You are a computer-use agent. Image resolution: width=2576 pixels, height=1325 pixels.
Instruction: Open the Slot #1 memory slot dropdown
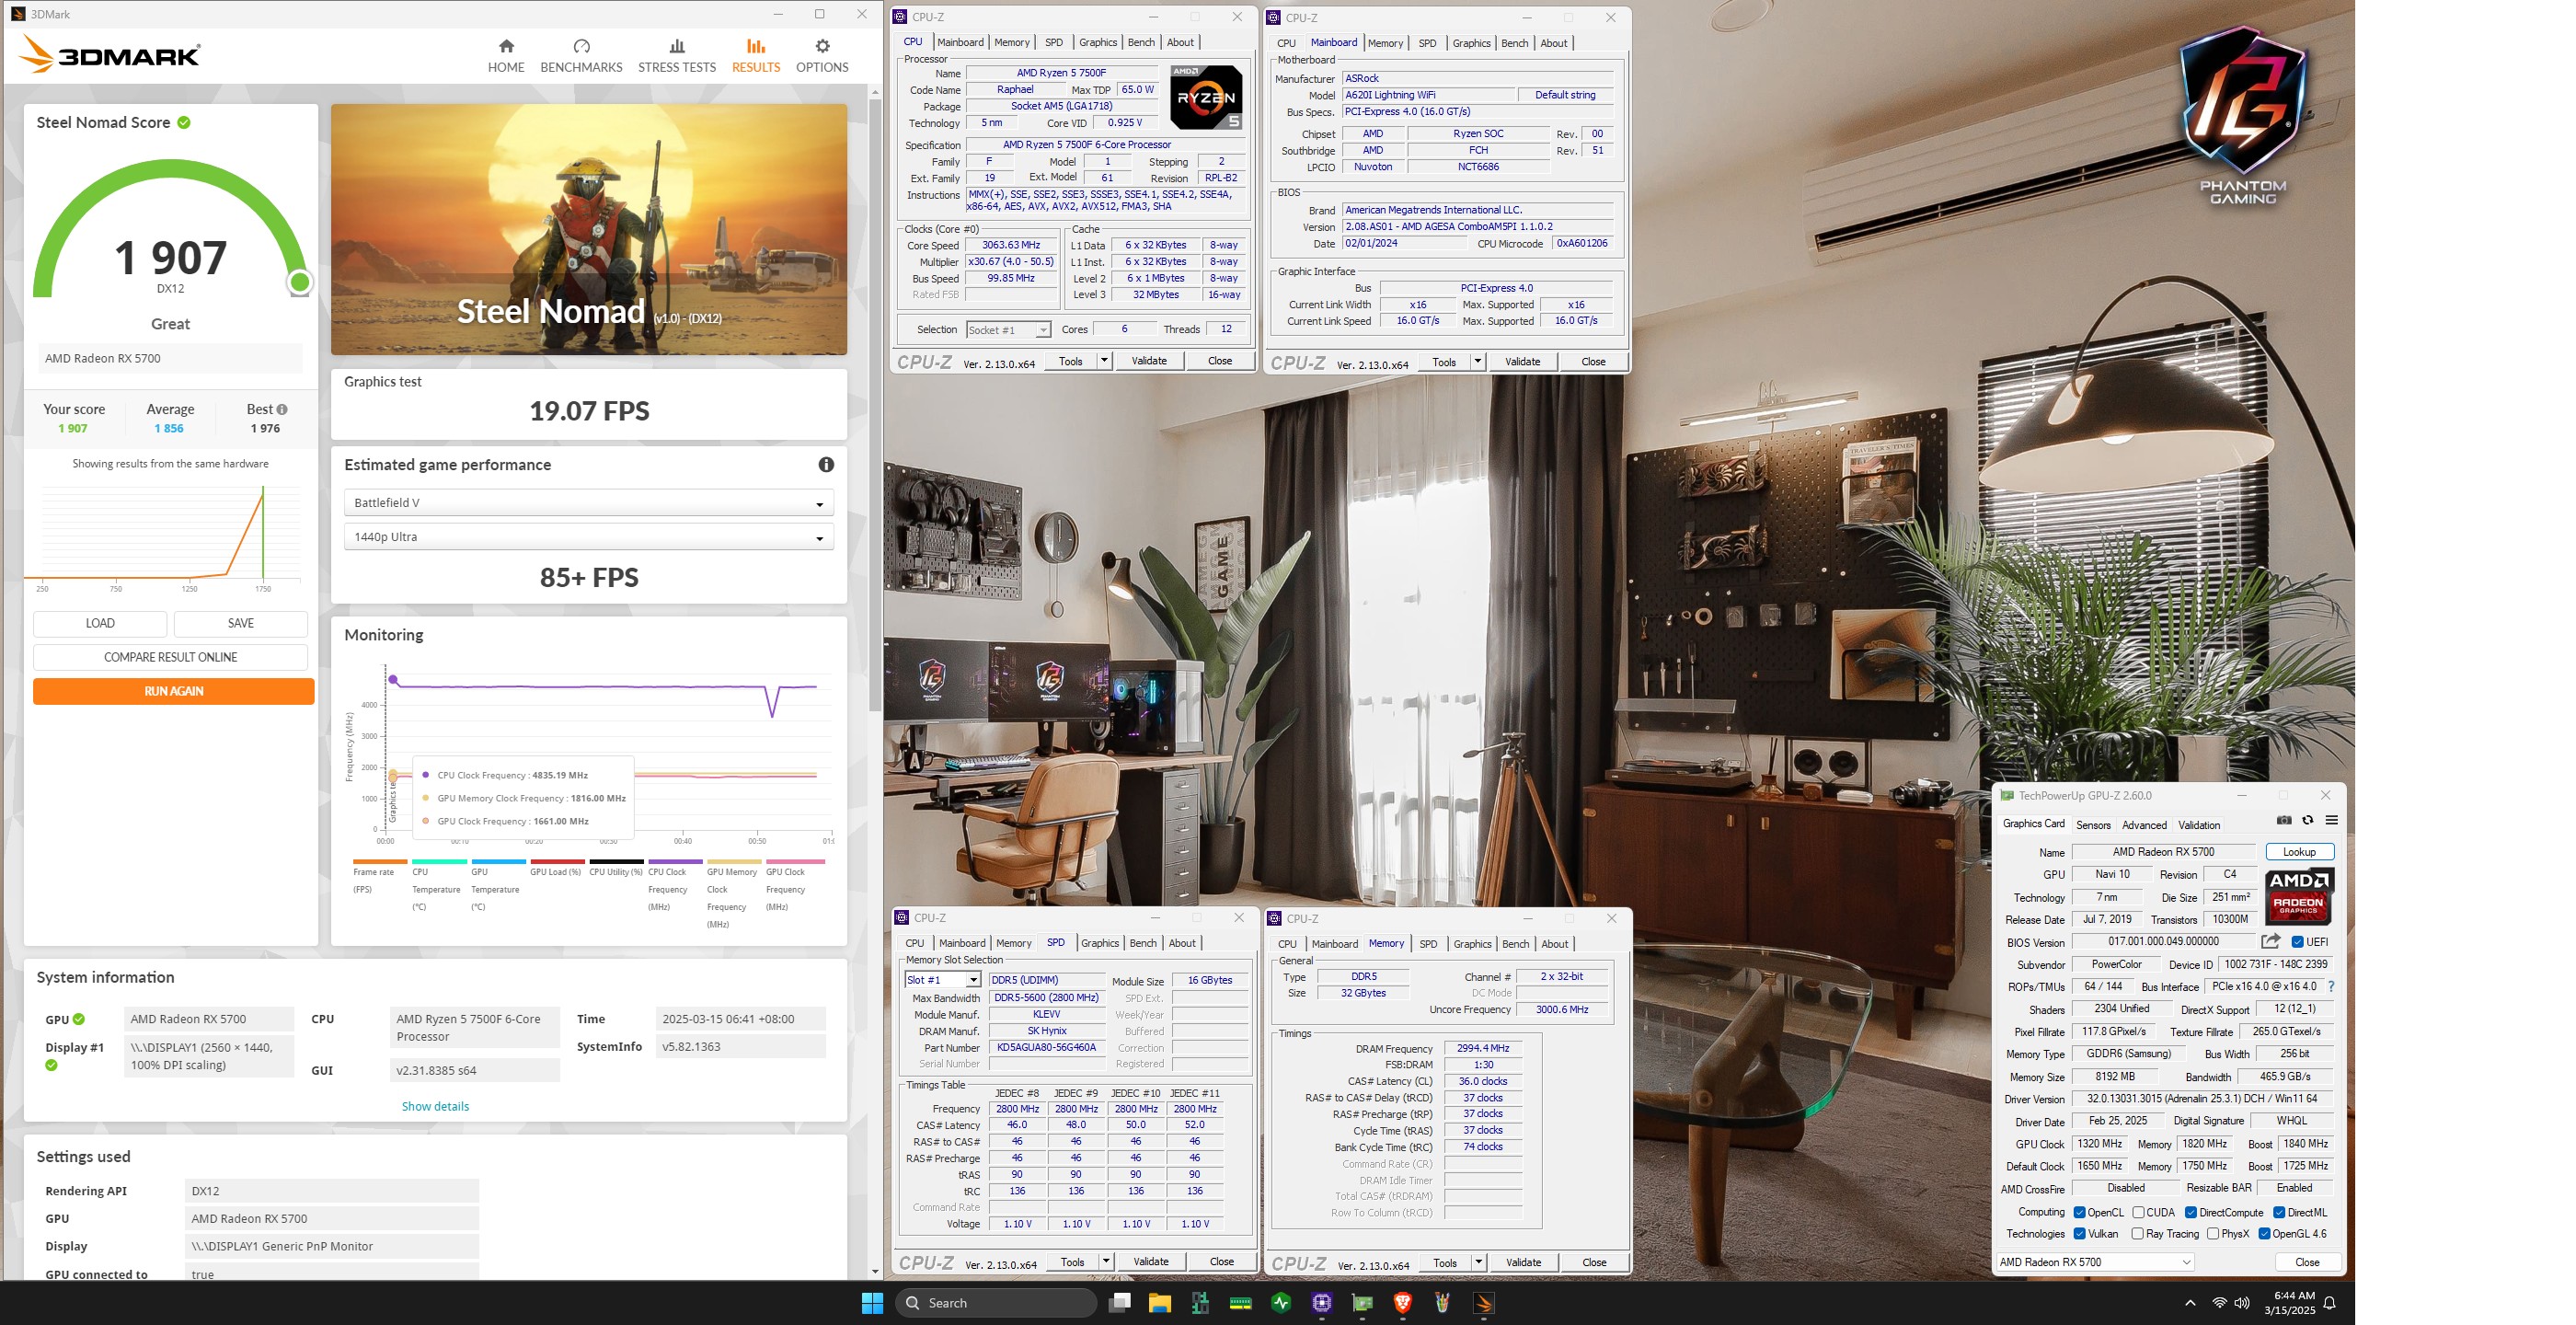pos(942,980)
